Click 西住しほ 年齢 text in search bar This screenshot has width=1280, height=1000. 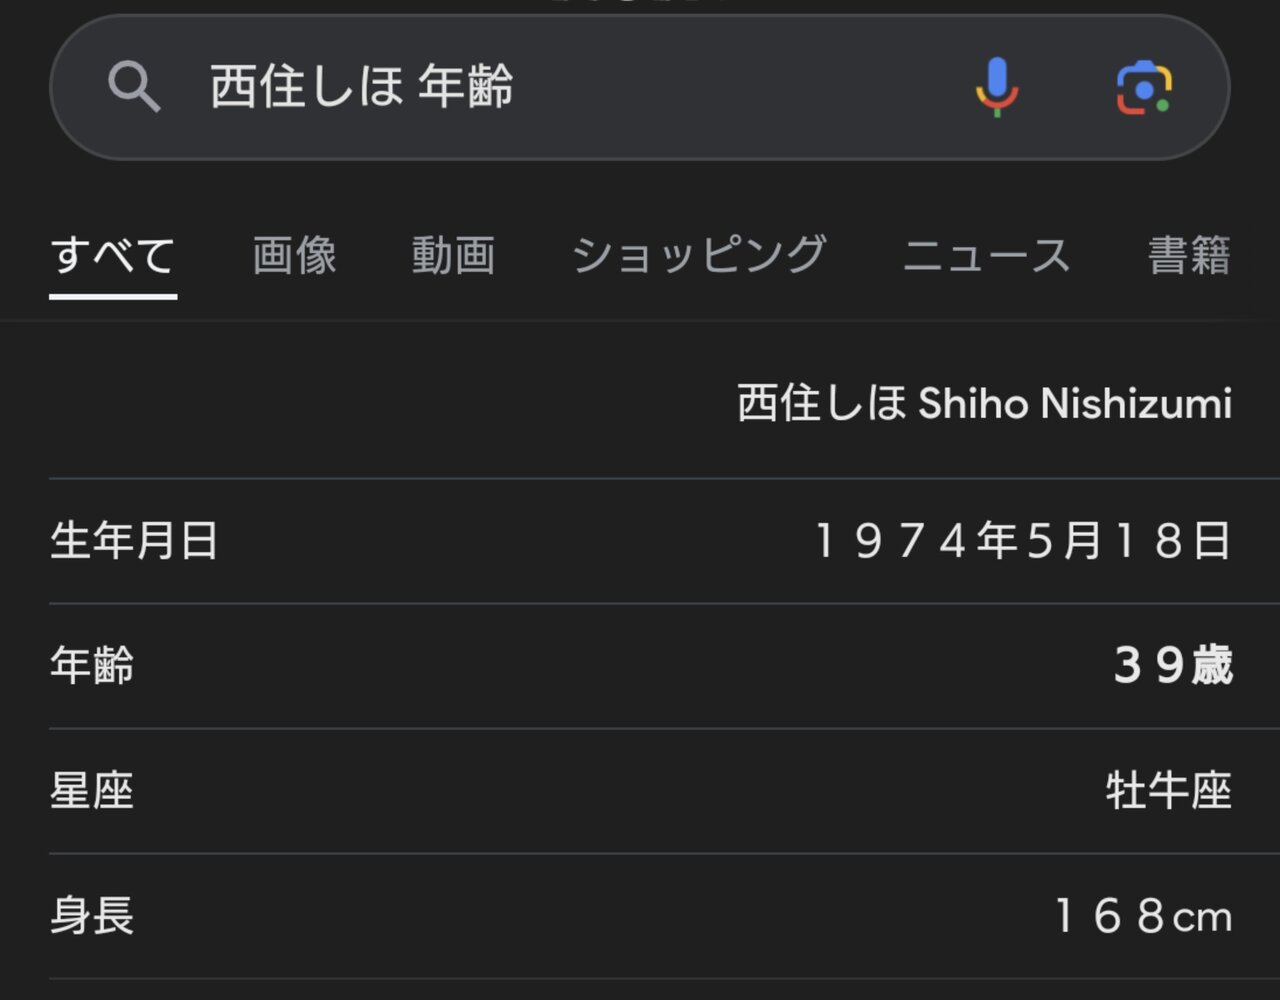(362, 87)
